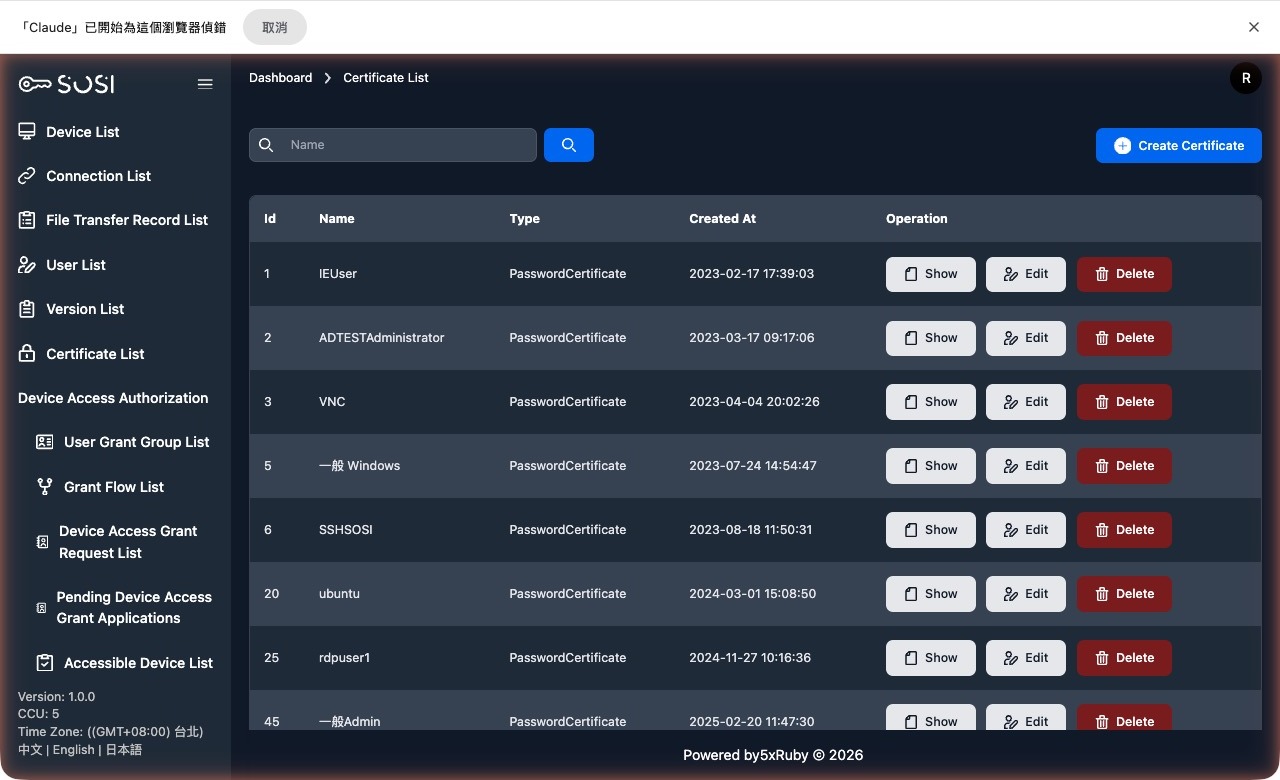Show the VNC certificate details
1280x780 pixels.
click(x=930, y=401)
